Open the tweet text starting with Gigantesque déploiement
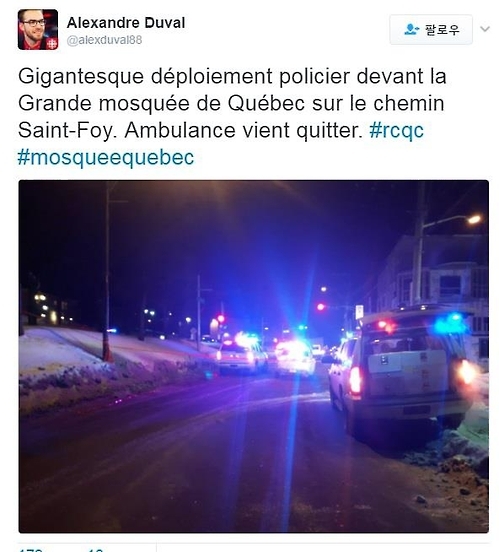499x552 pixels. 232,104
